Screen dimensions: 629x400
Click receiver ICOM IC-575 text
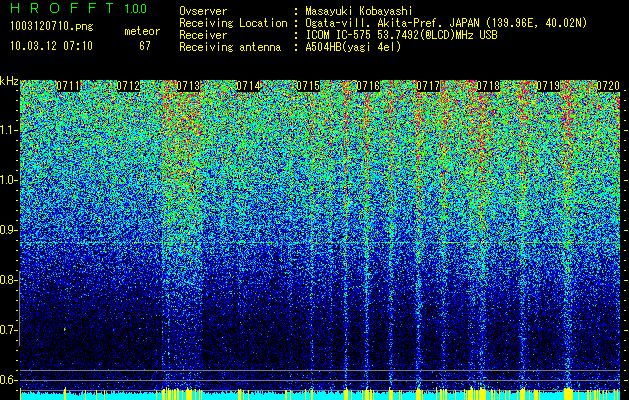pos(401,35)
